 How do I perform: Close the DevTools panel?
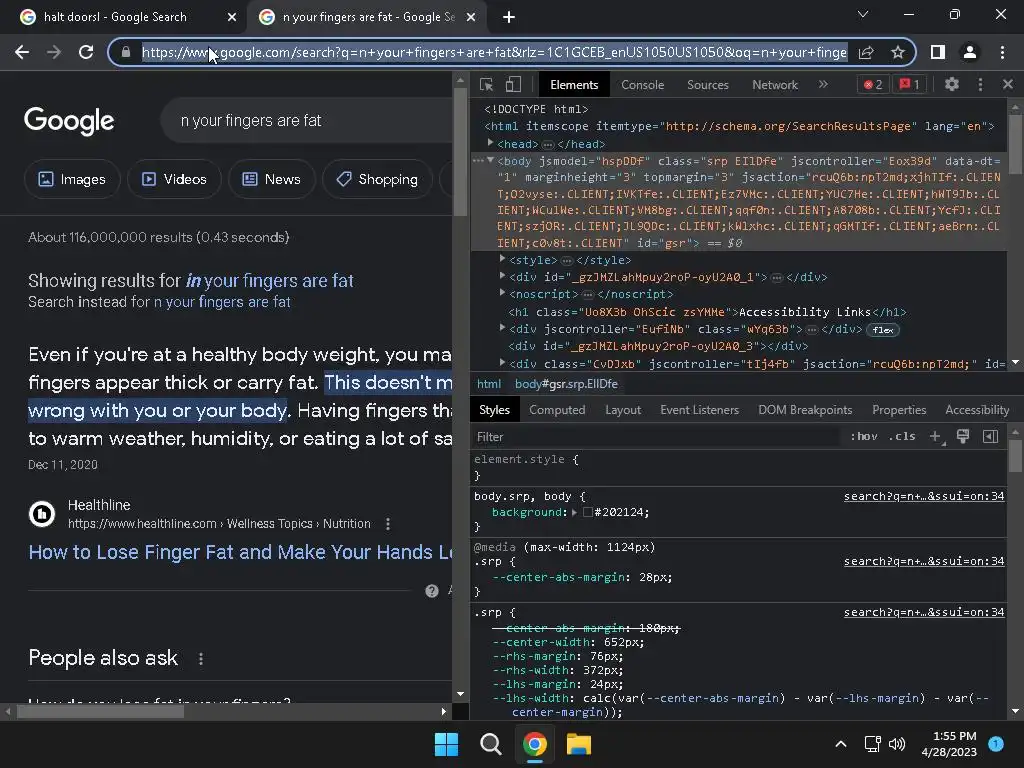point(1008,84)
